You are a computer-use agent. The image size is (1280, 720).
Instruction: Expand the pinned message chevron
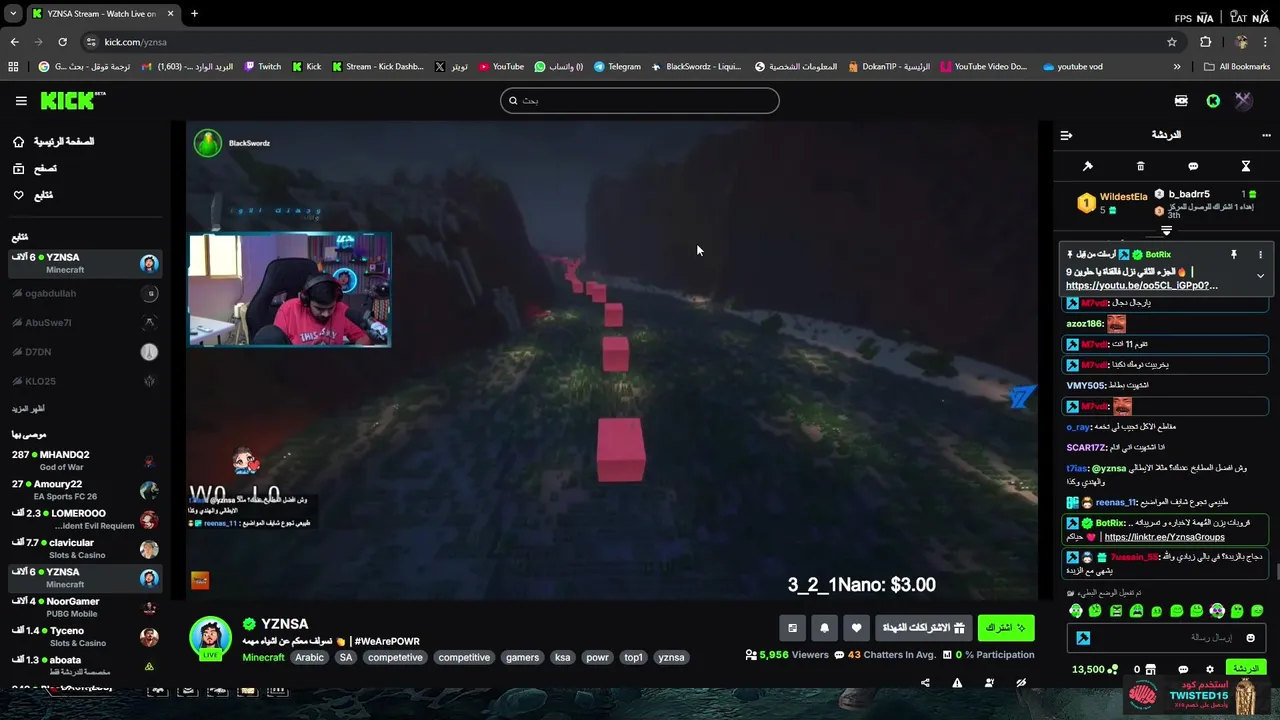coord(1260,276)
